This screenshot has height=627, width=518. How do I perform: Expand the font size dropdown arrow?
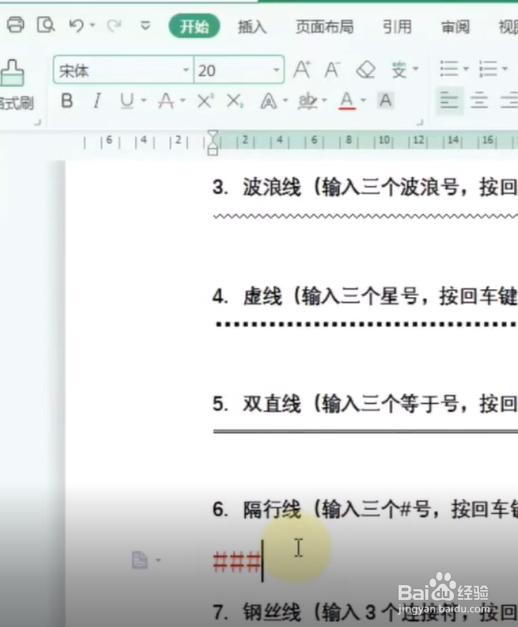(276, 70)
